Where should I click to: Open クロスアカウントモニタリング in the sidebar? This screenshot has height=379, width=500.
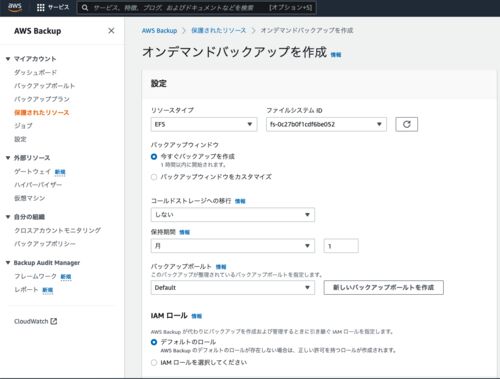coord(57,230)
